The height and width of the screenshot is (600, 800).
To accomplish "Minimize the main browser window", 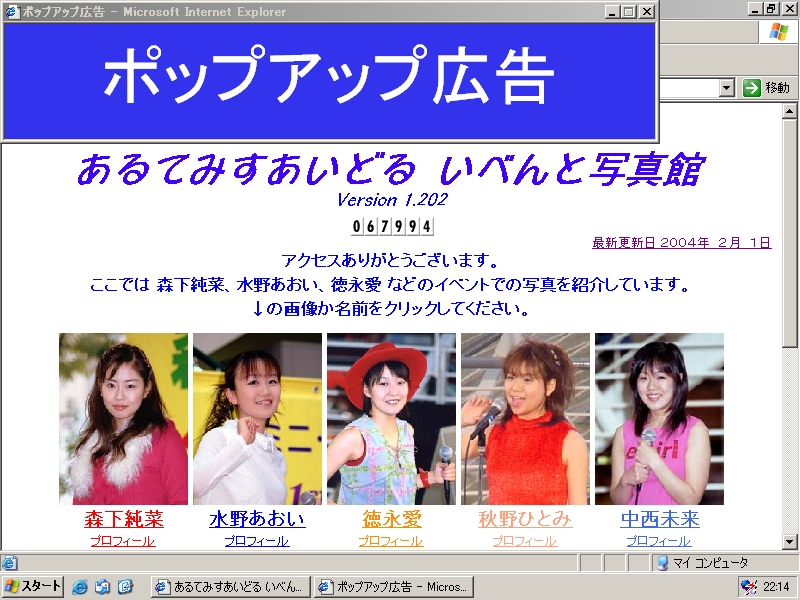I will (x=756, y=8).
